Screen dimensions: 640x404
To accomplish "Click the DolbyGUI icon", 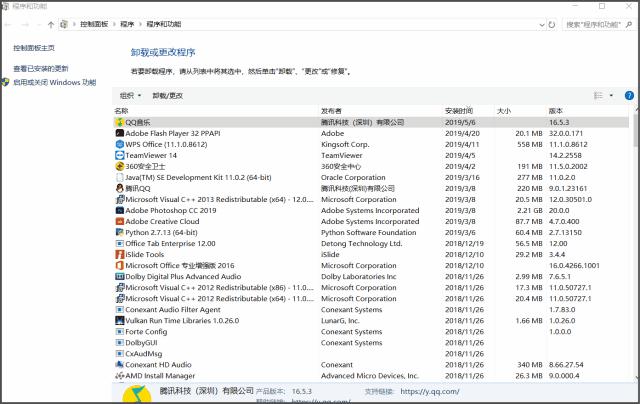I will coord(120,342).
